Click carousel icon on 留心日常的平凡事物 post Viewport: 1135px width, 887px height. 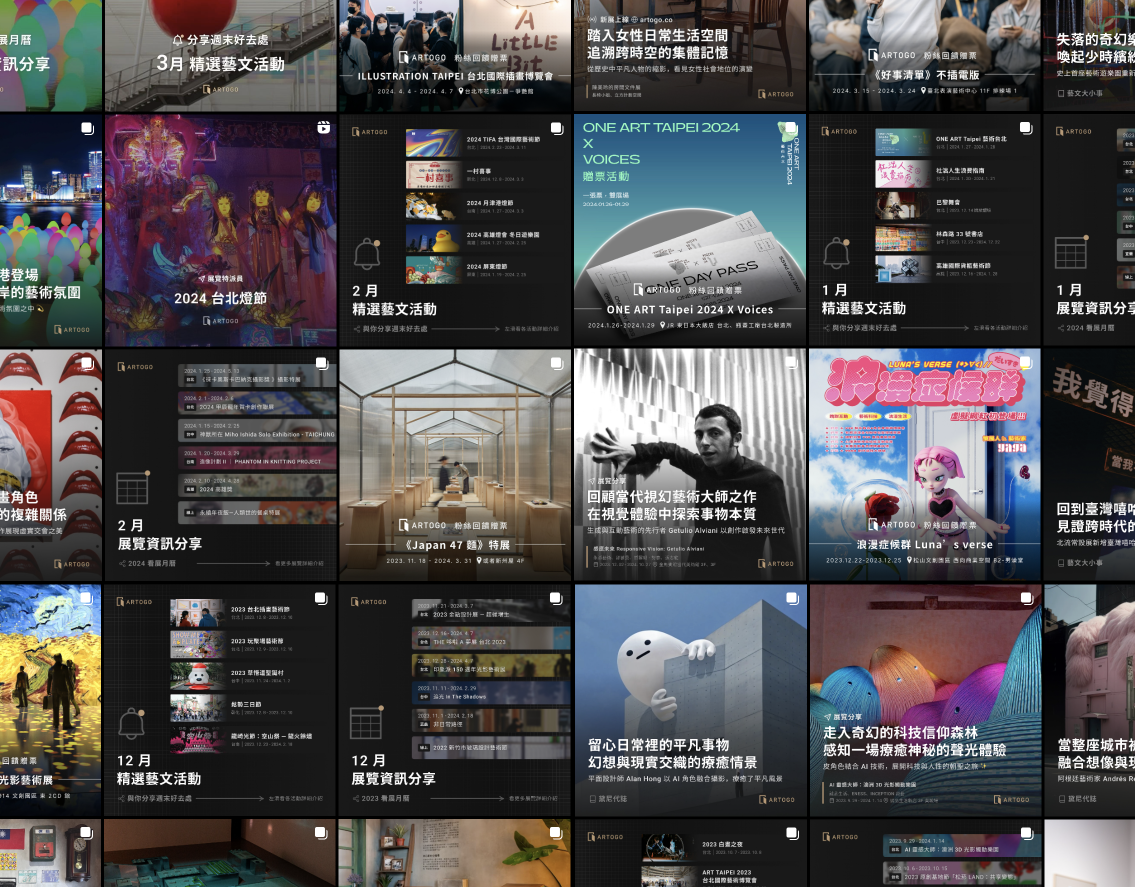pos(793,599)
